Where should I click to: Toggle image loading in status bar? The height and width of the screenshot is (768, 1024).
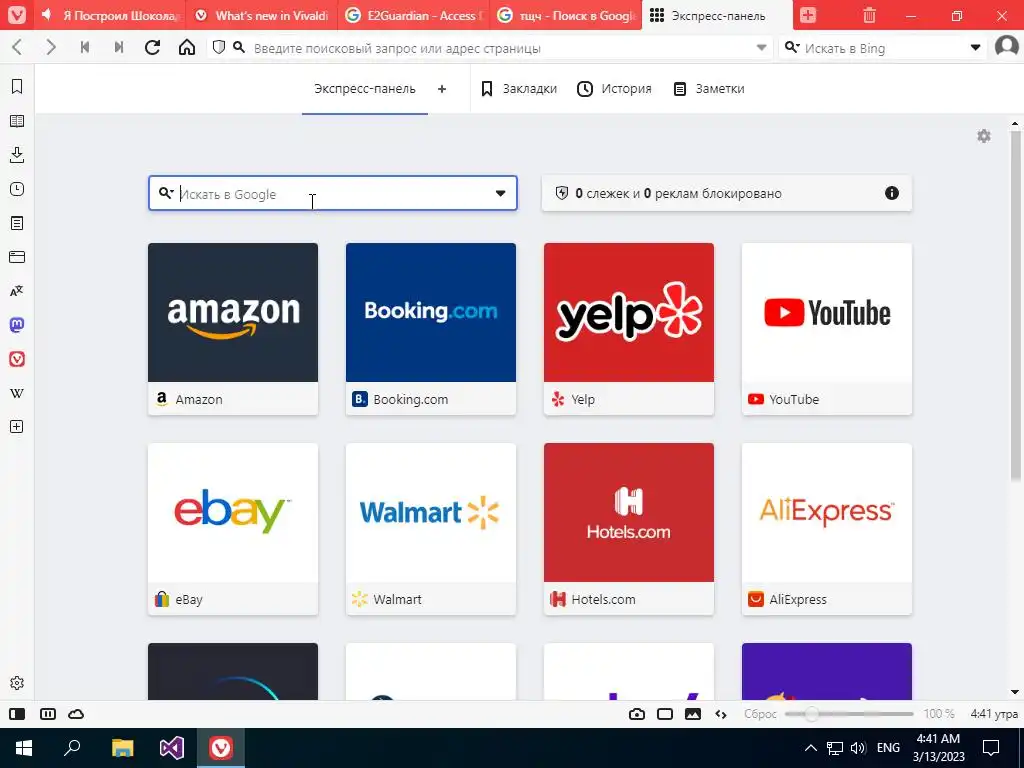[x=693, y=714]
